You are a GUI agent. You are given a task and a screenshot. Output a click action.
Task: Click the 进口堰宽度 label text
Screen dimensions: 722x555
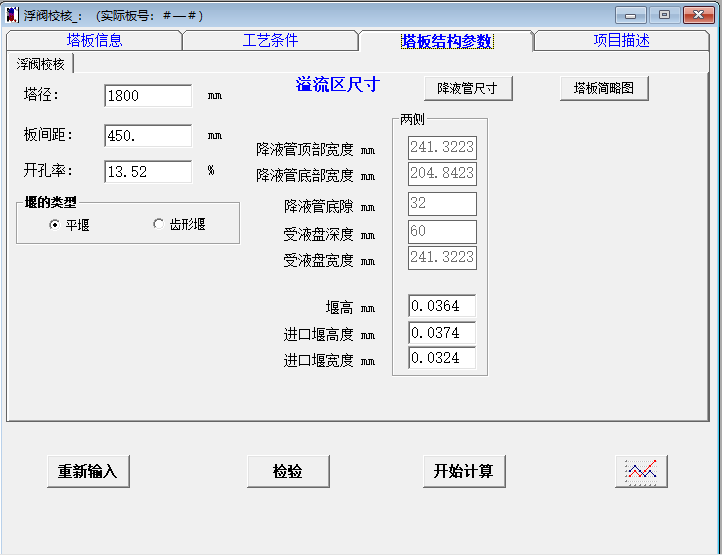pyautogui.click(x=319, y=360)
